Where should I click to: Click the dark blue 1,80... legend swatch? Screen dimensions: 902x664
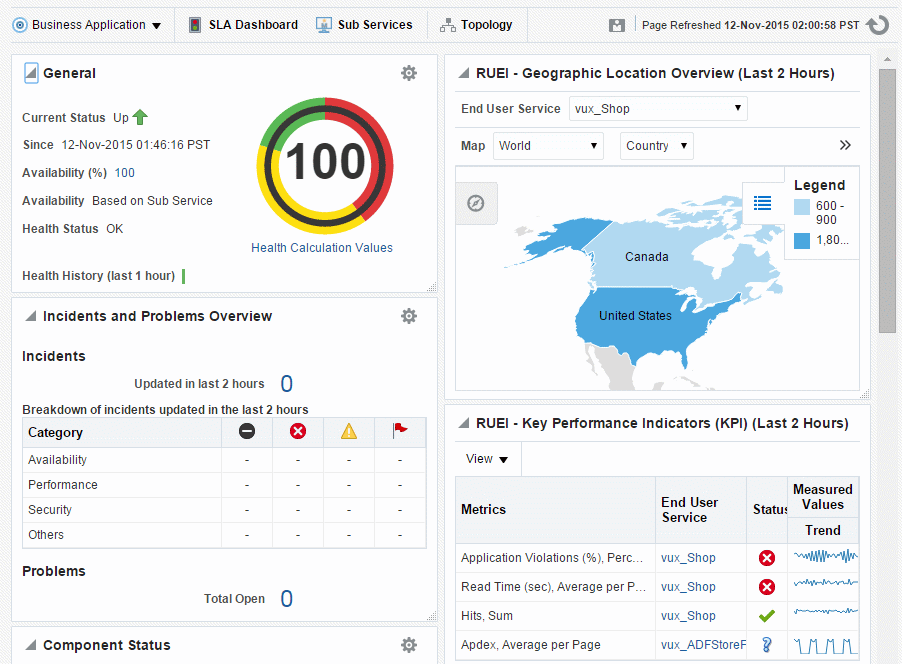click(x=801, y=241)
